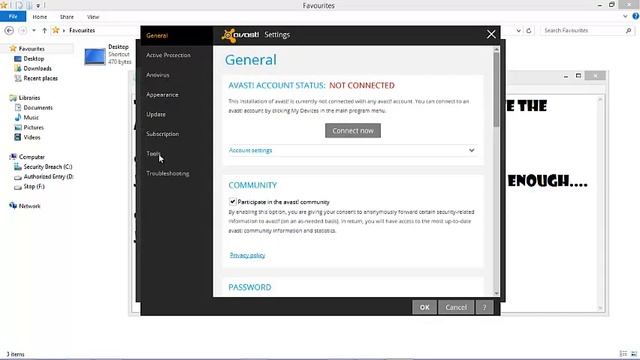Open the File tab in Explorer ribbon
640x360 pixels.
click(x=13, y=17)
